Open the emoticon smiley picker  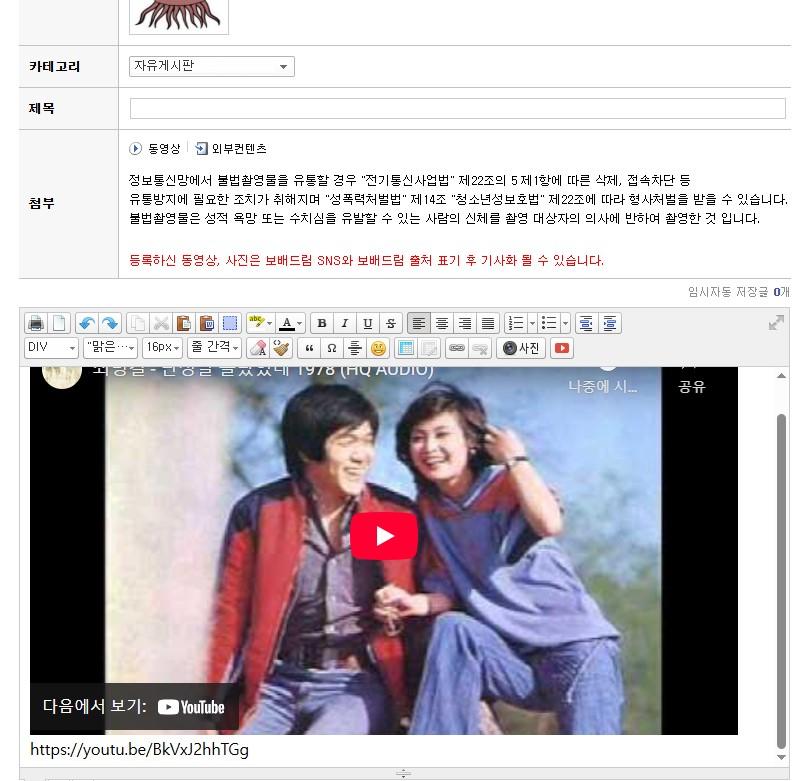(x=378, y=348)
